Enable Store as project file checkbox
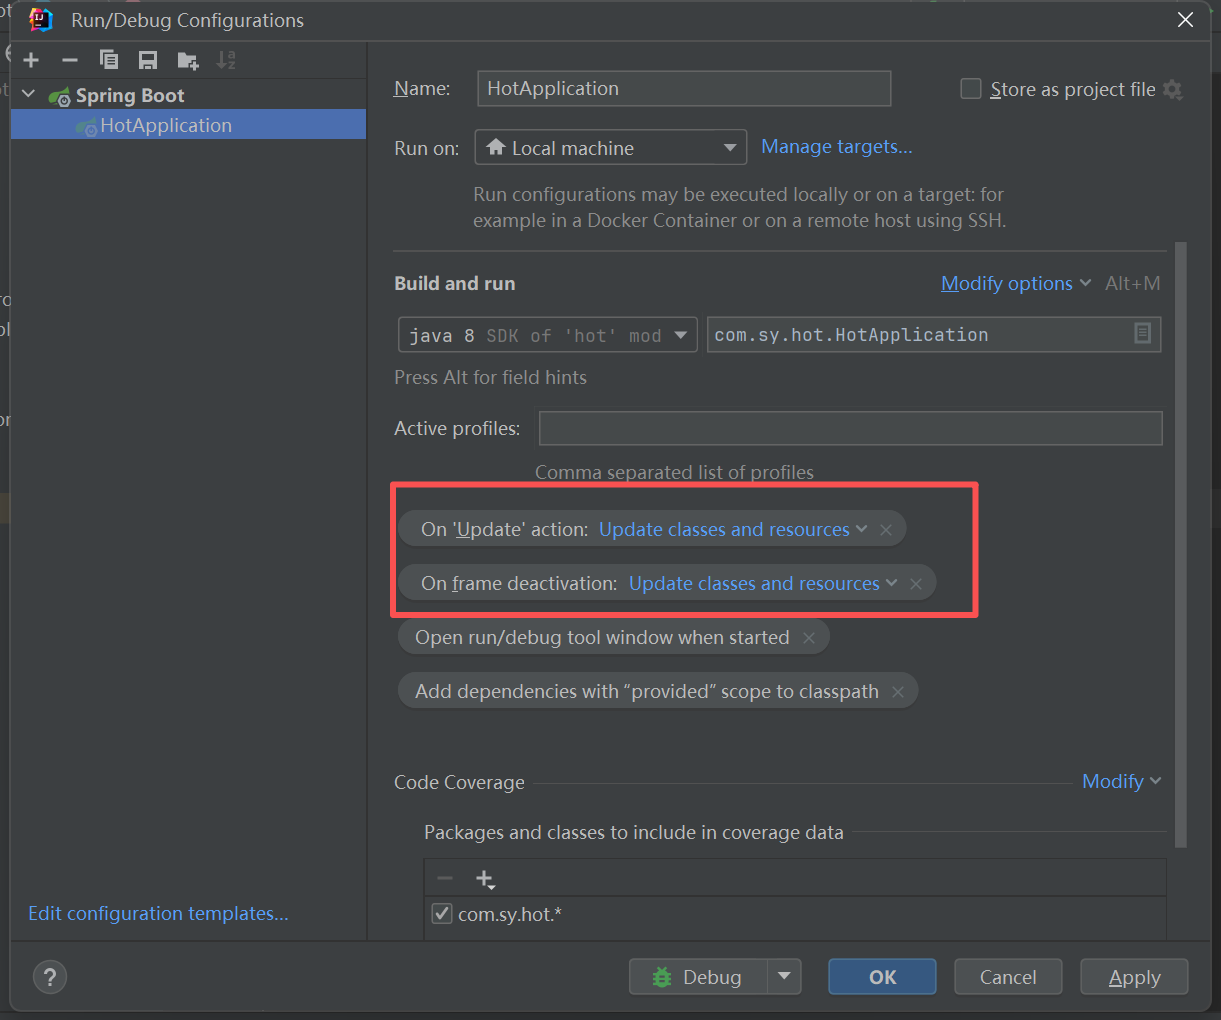This screenshot has width=1221, height=1020. point(971,89)
